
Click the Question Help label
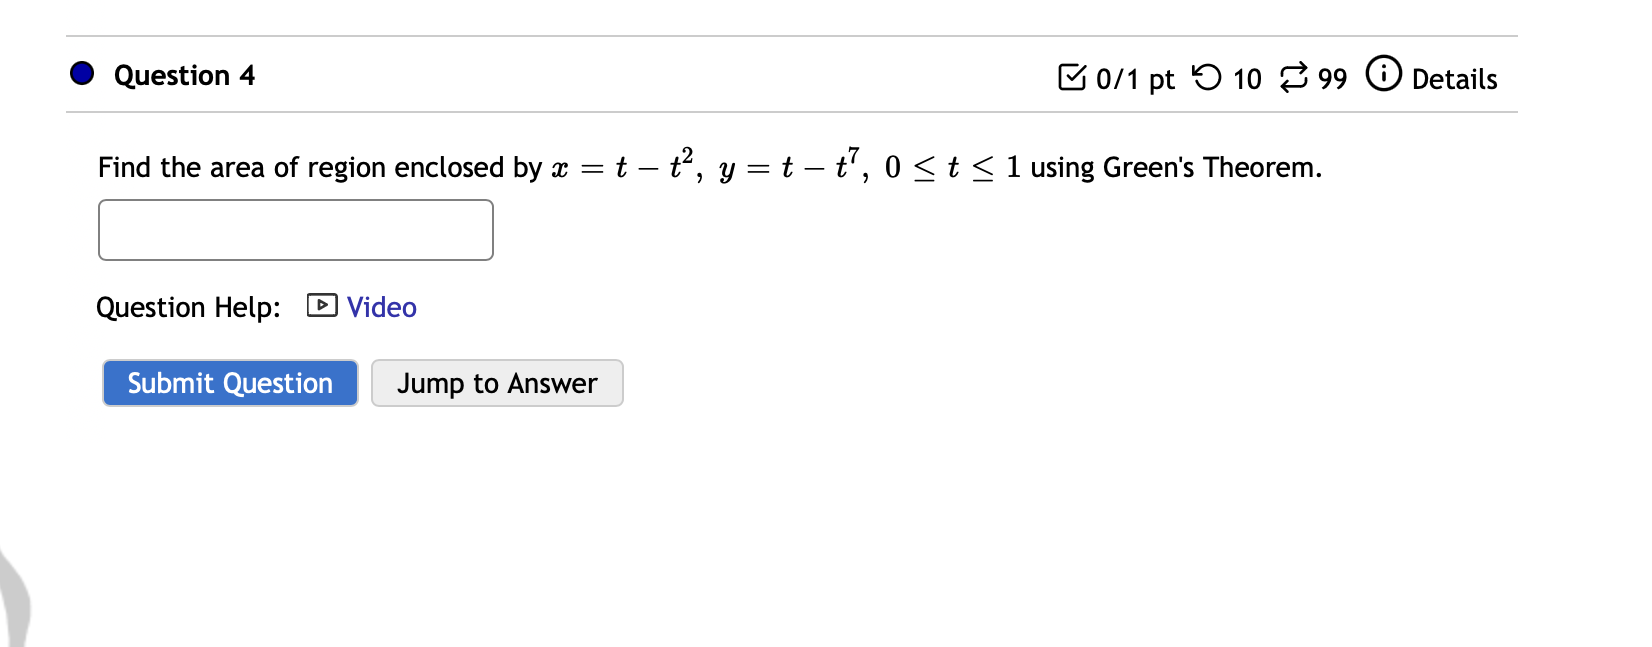pyautogui.click(x=188, y=308)
